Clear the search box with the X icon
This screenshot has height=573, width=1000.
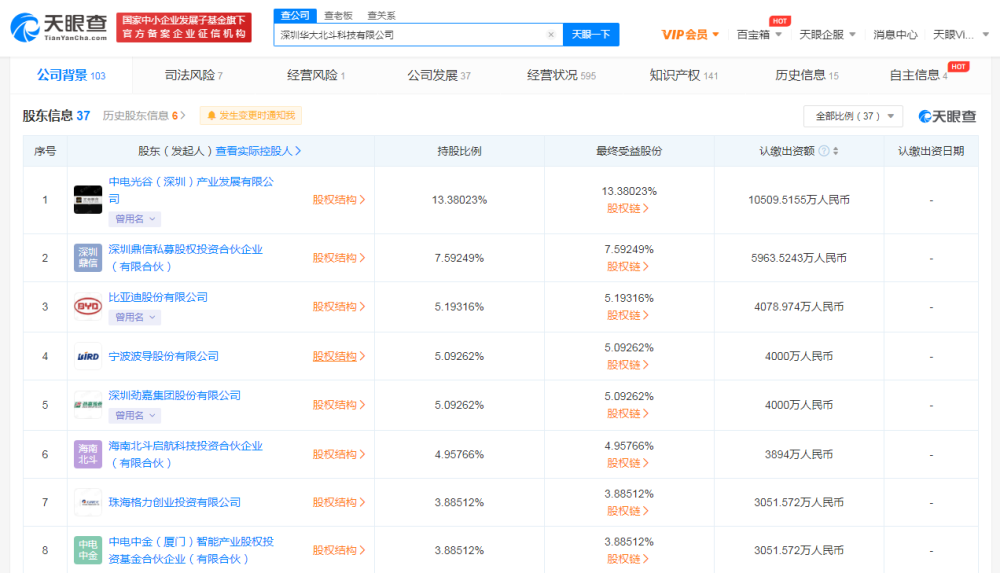pyautogui.click(x=550, y=35)
